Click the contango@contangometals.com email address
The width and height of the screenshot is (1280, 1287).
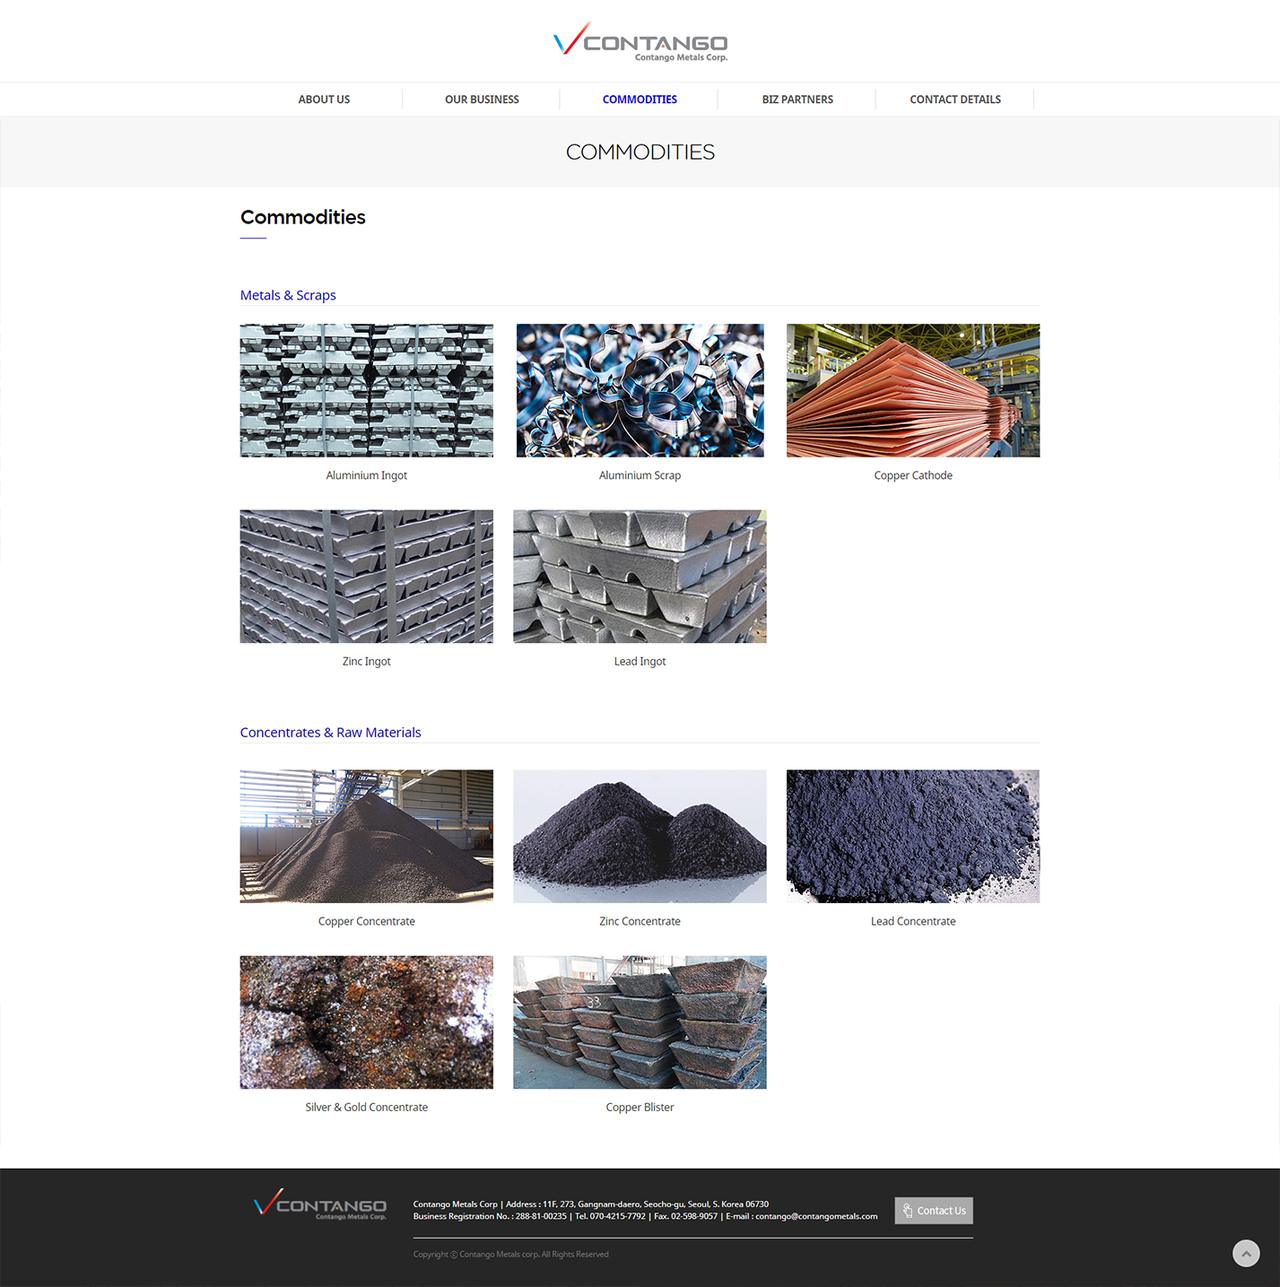(x=816, y=1216)
